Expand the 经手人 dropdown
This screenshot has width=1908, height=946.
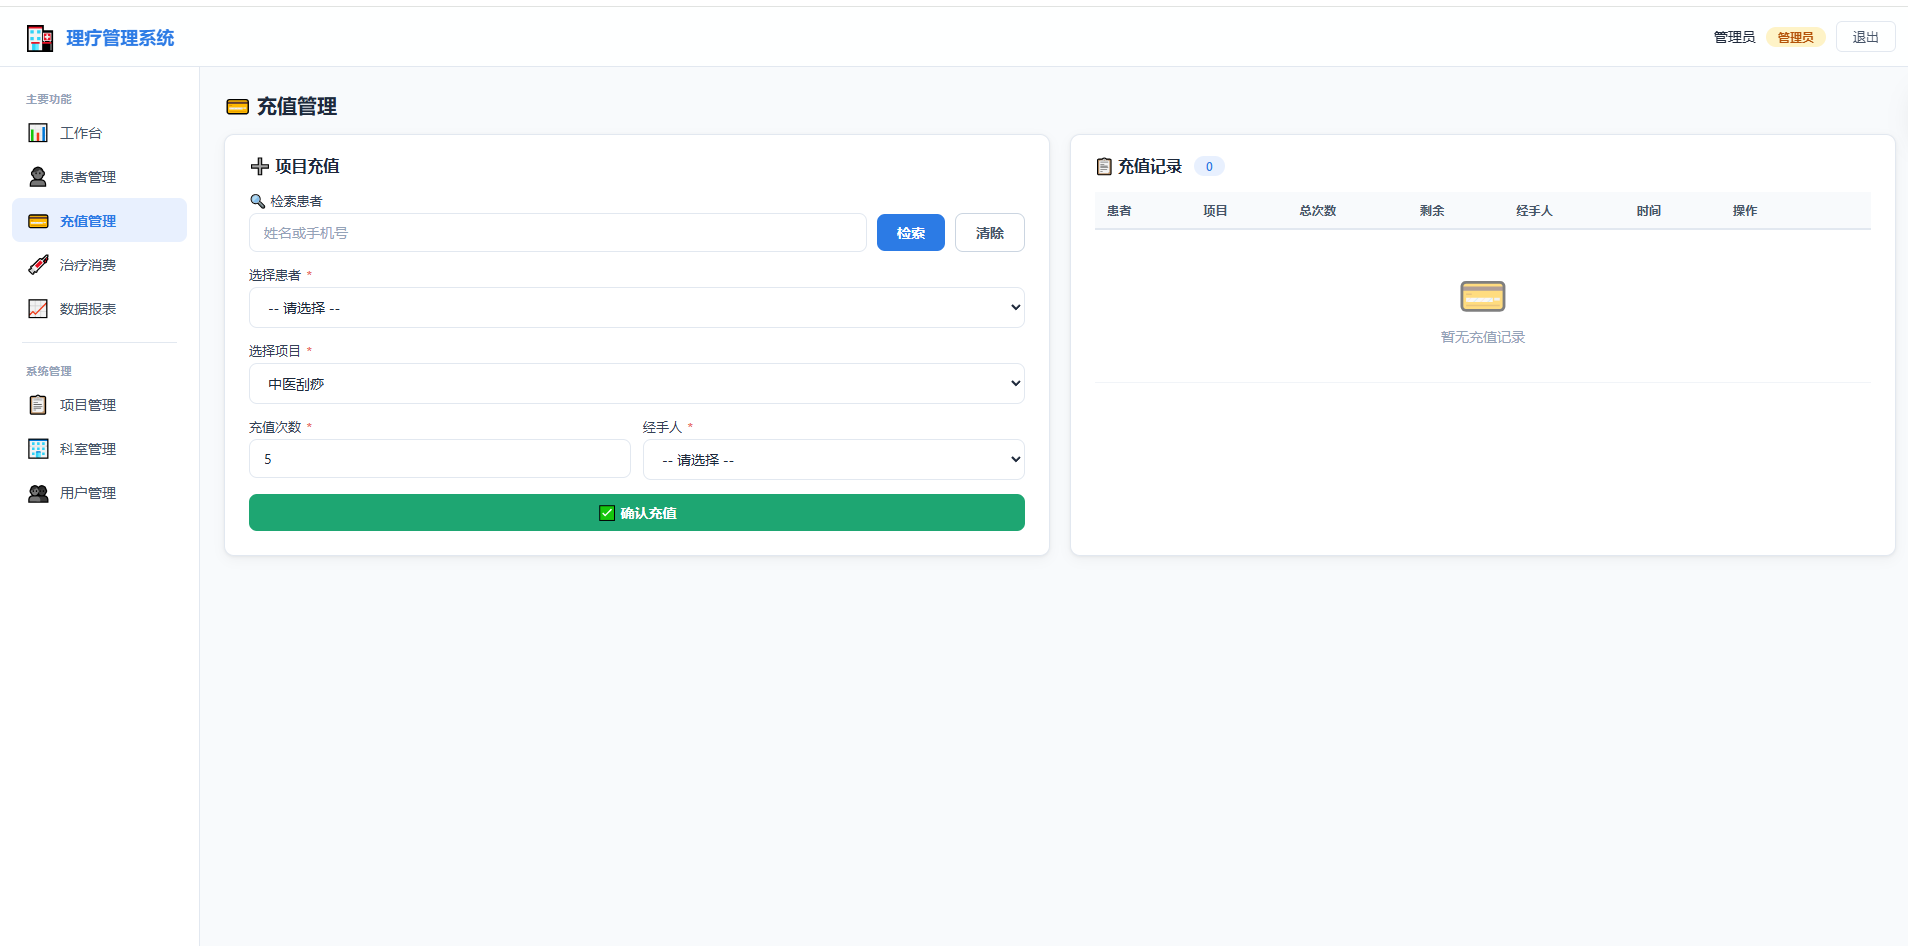[x=834, y=460]
